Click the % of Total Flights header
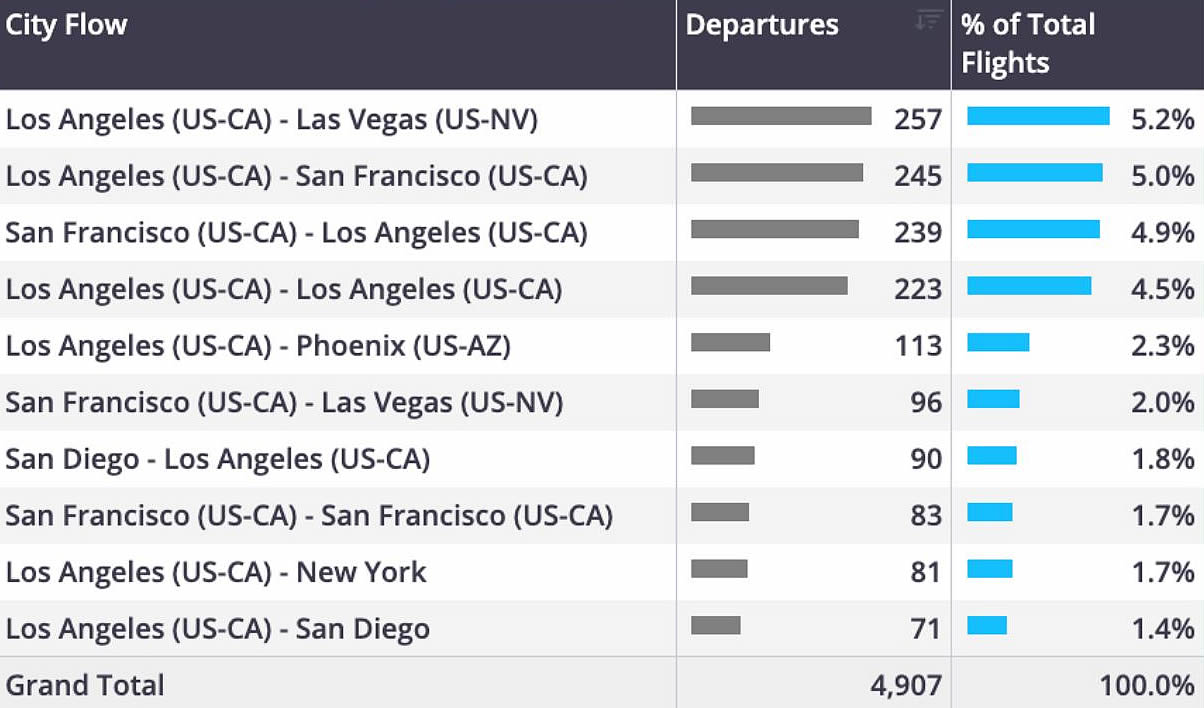Viewport: 1204px width, 708px height. click(x=1028, y=44)
